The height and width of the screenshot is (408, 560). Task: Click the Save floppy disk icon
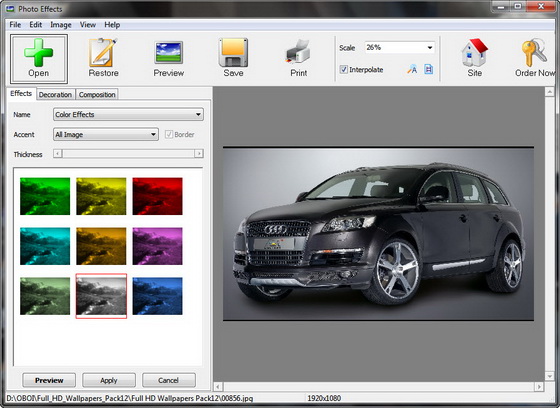pyautogui.click(x=233, y=52)
